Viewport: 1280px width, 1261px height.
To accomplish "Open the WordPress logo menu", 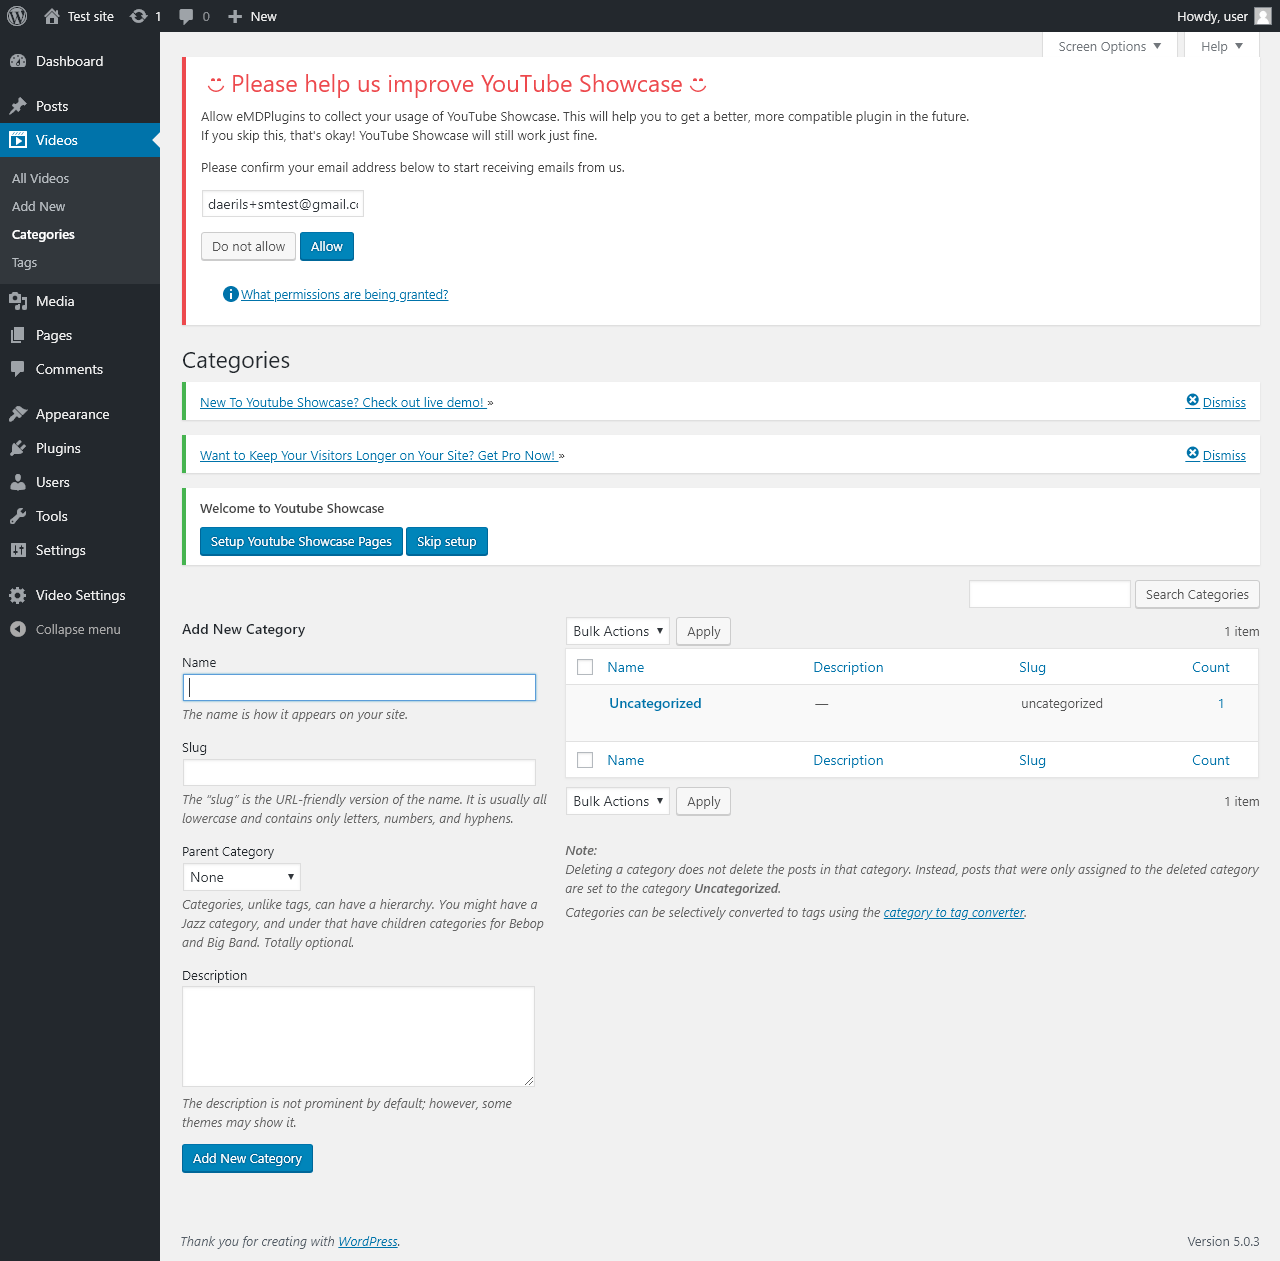I will coord(17,16).
